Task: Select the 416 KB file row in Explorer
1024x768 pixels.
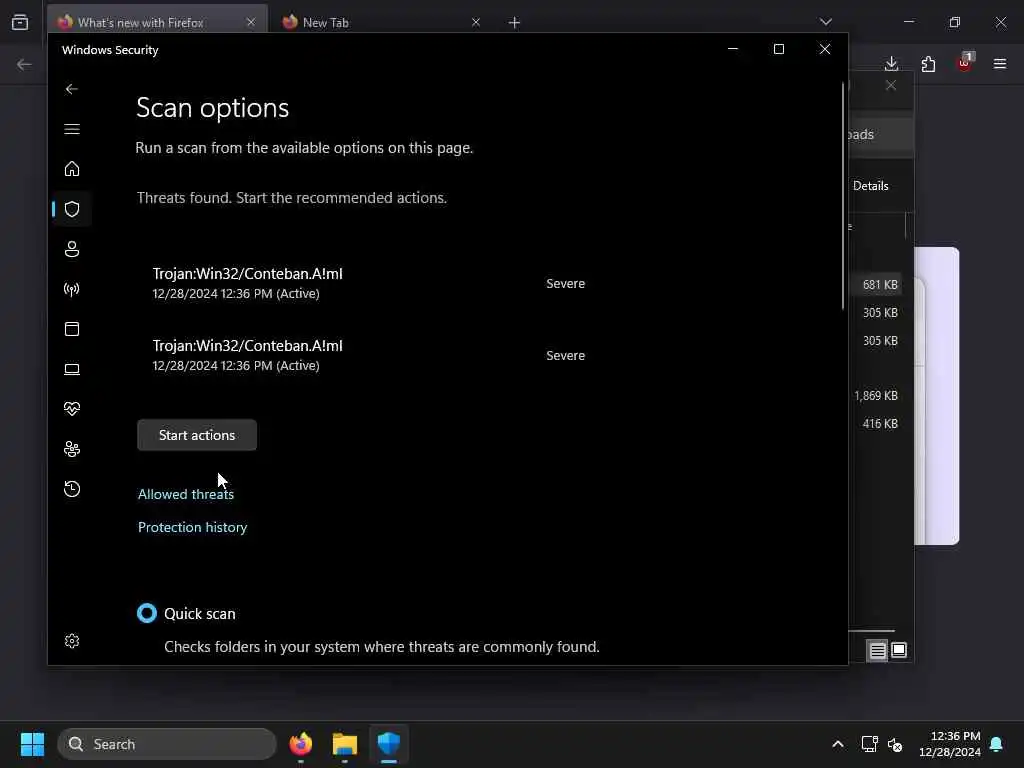Action: pyautogui.click(x=875, y=424)
